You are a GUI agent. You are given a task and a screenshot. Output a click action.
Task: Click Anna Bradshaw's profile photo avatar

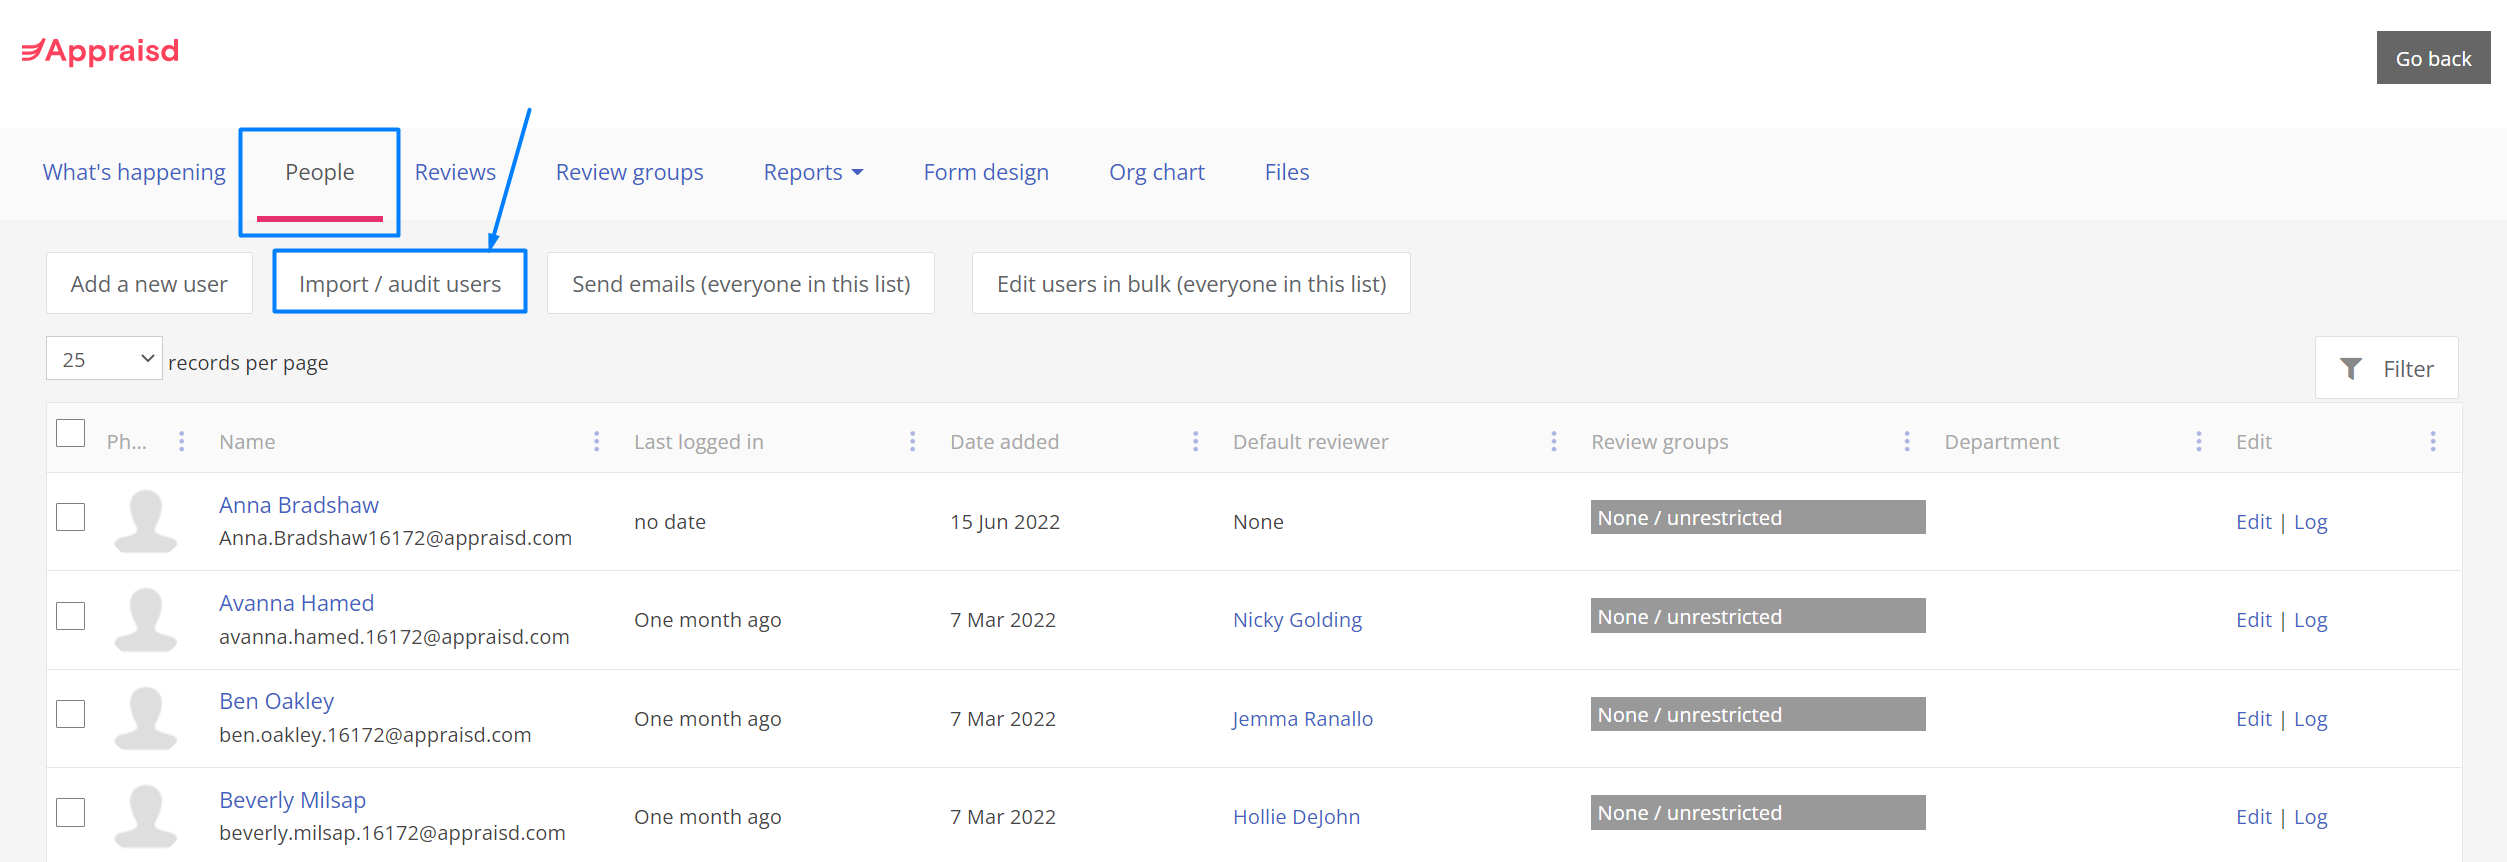pyautogui.click(x=146, y=521)
